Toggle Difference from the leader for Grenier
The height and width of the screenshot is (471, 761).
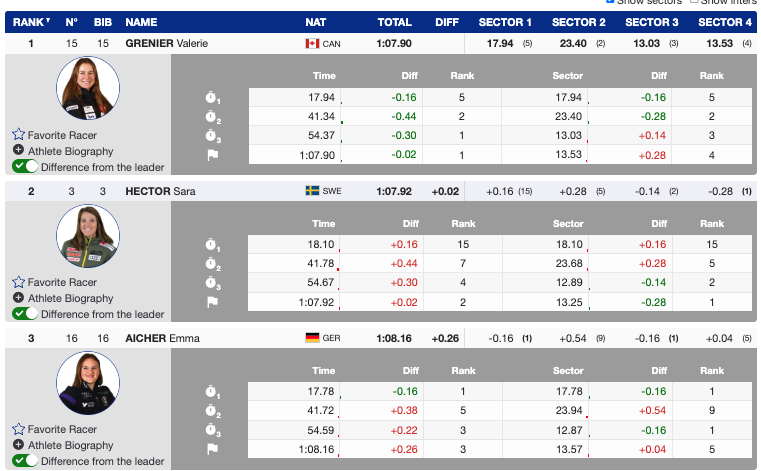(x=25, y=167)
